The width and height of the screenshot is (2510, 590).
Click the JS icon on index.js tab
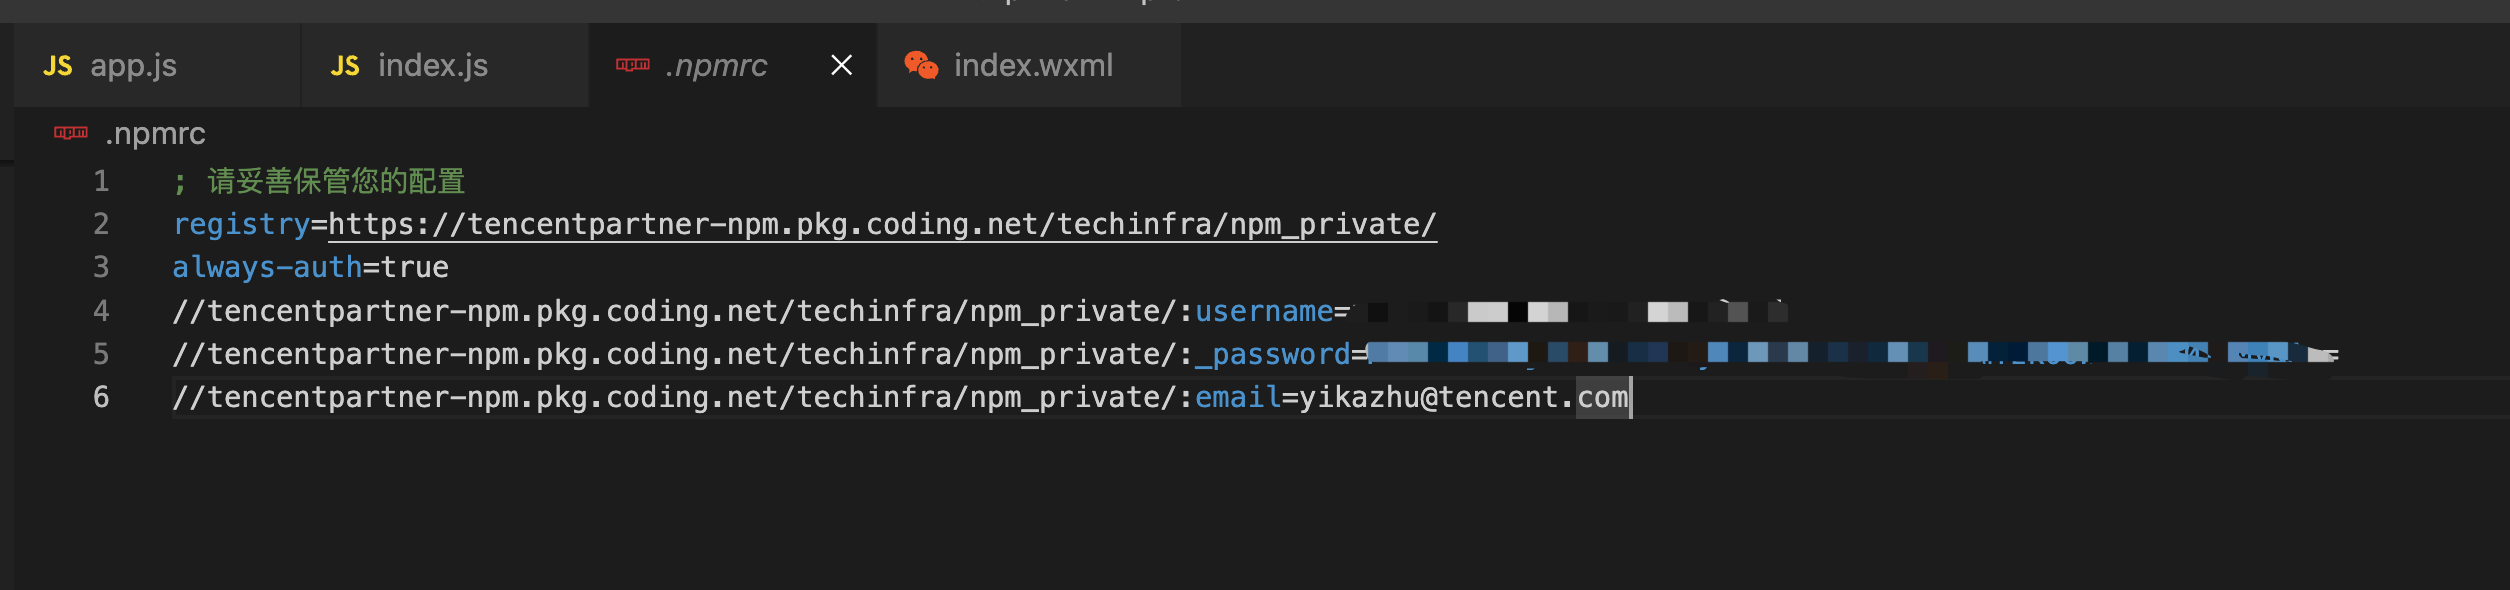pyautogui.click(x=345, y=66)
